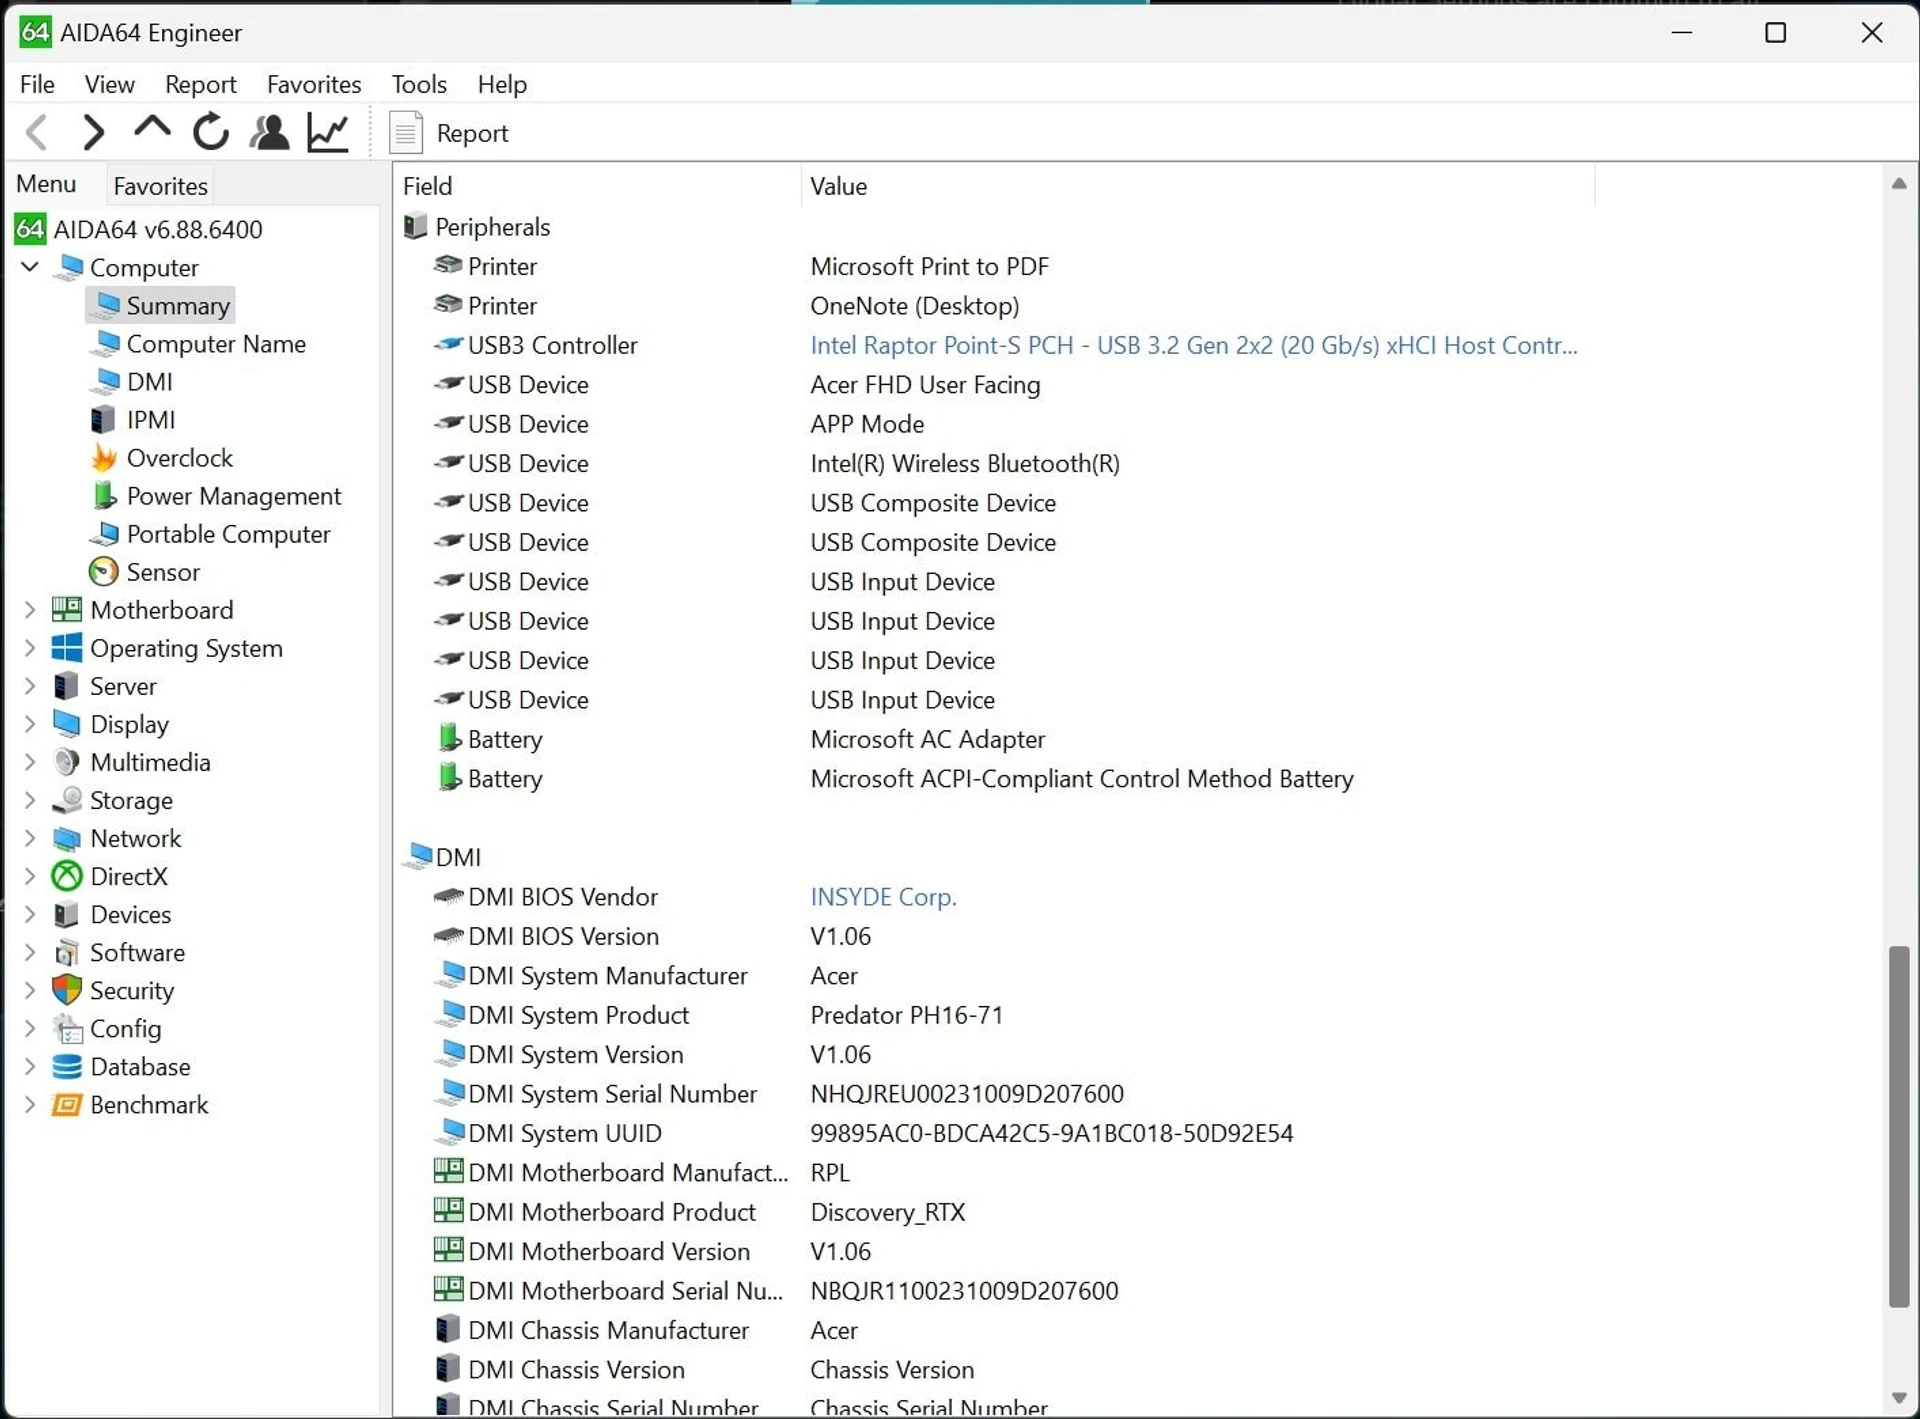Open the View menu
This screenshot has height=1419, width=1920.
(109, 84)
